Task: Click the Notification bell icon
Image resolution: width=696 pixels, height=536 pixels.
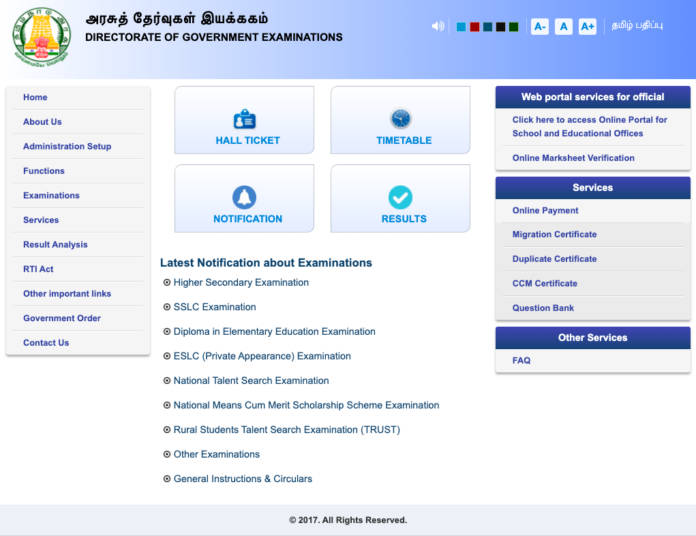Action: [x=244, y=197]
